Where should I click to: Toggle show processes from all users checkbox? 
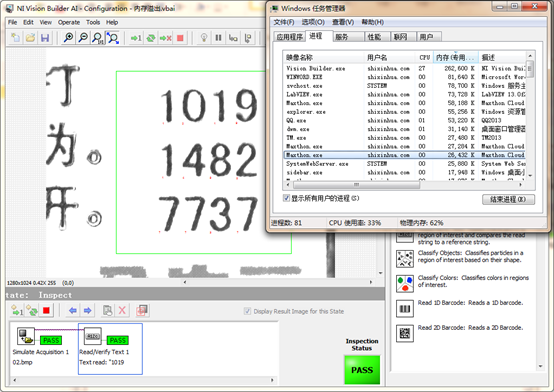tap(287, 198)
